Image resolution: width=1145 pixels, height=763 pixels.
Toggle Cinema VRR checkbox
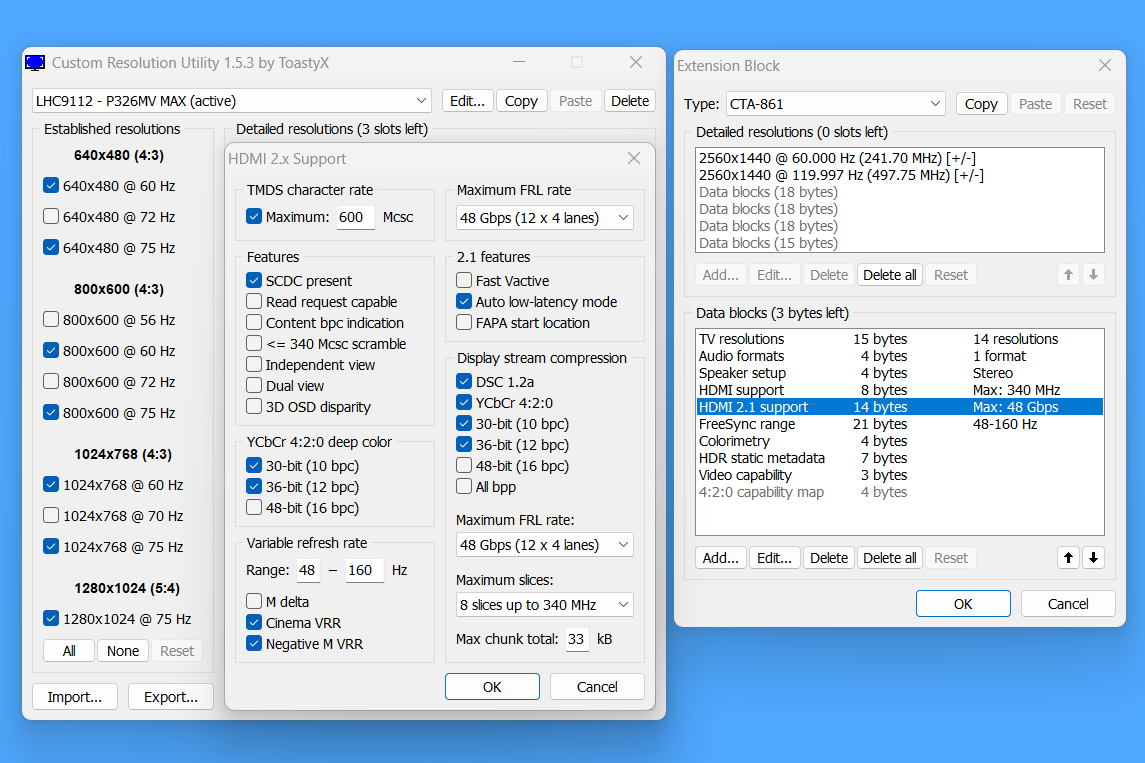[254, 623]
